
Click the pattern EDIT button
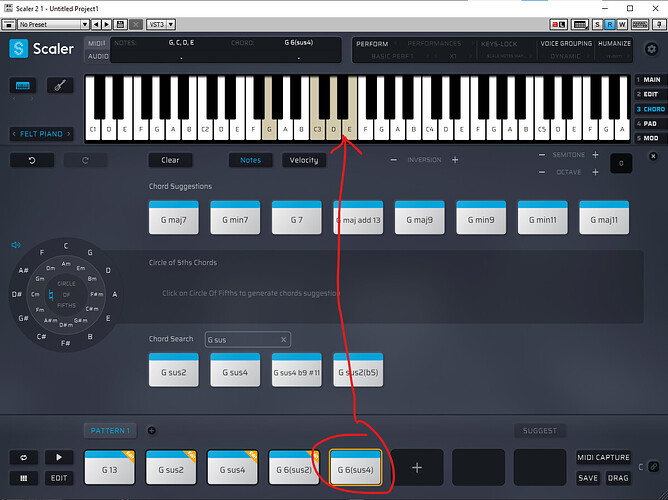[x=59, y=478]
